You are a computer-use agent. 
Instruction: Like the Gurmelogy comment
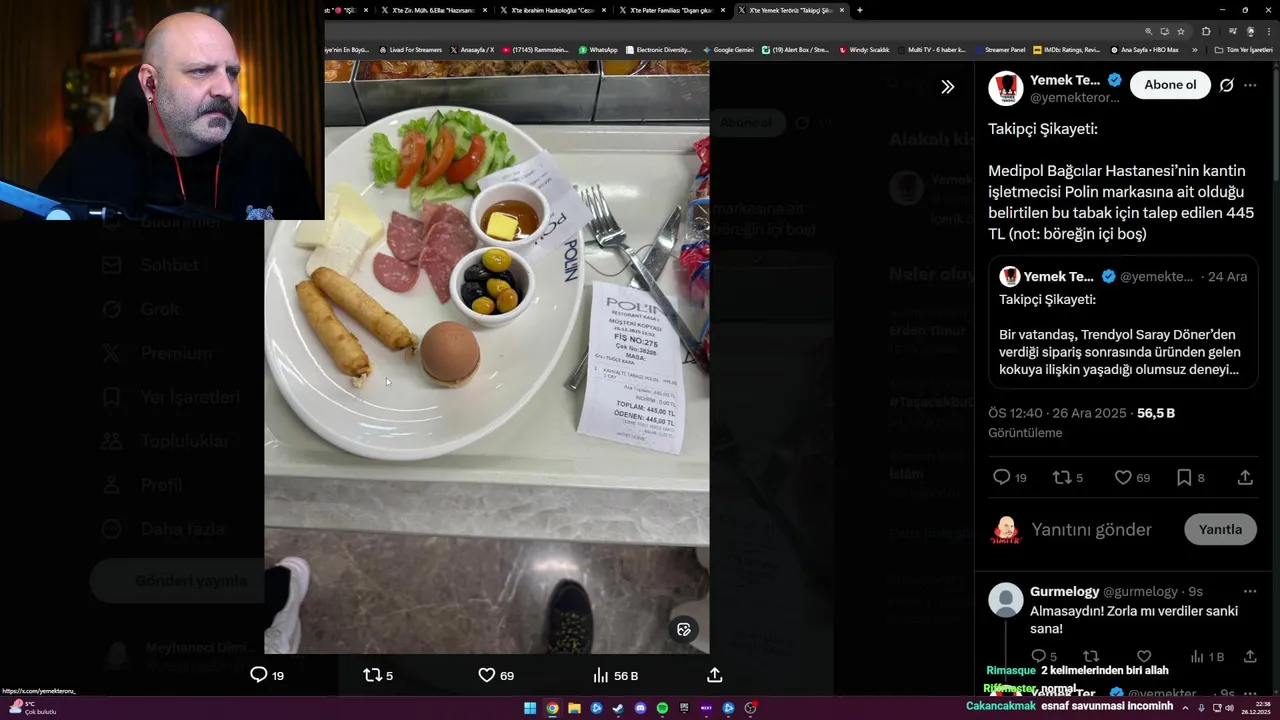tap(1144, 657)
